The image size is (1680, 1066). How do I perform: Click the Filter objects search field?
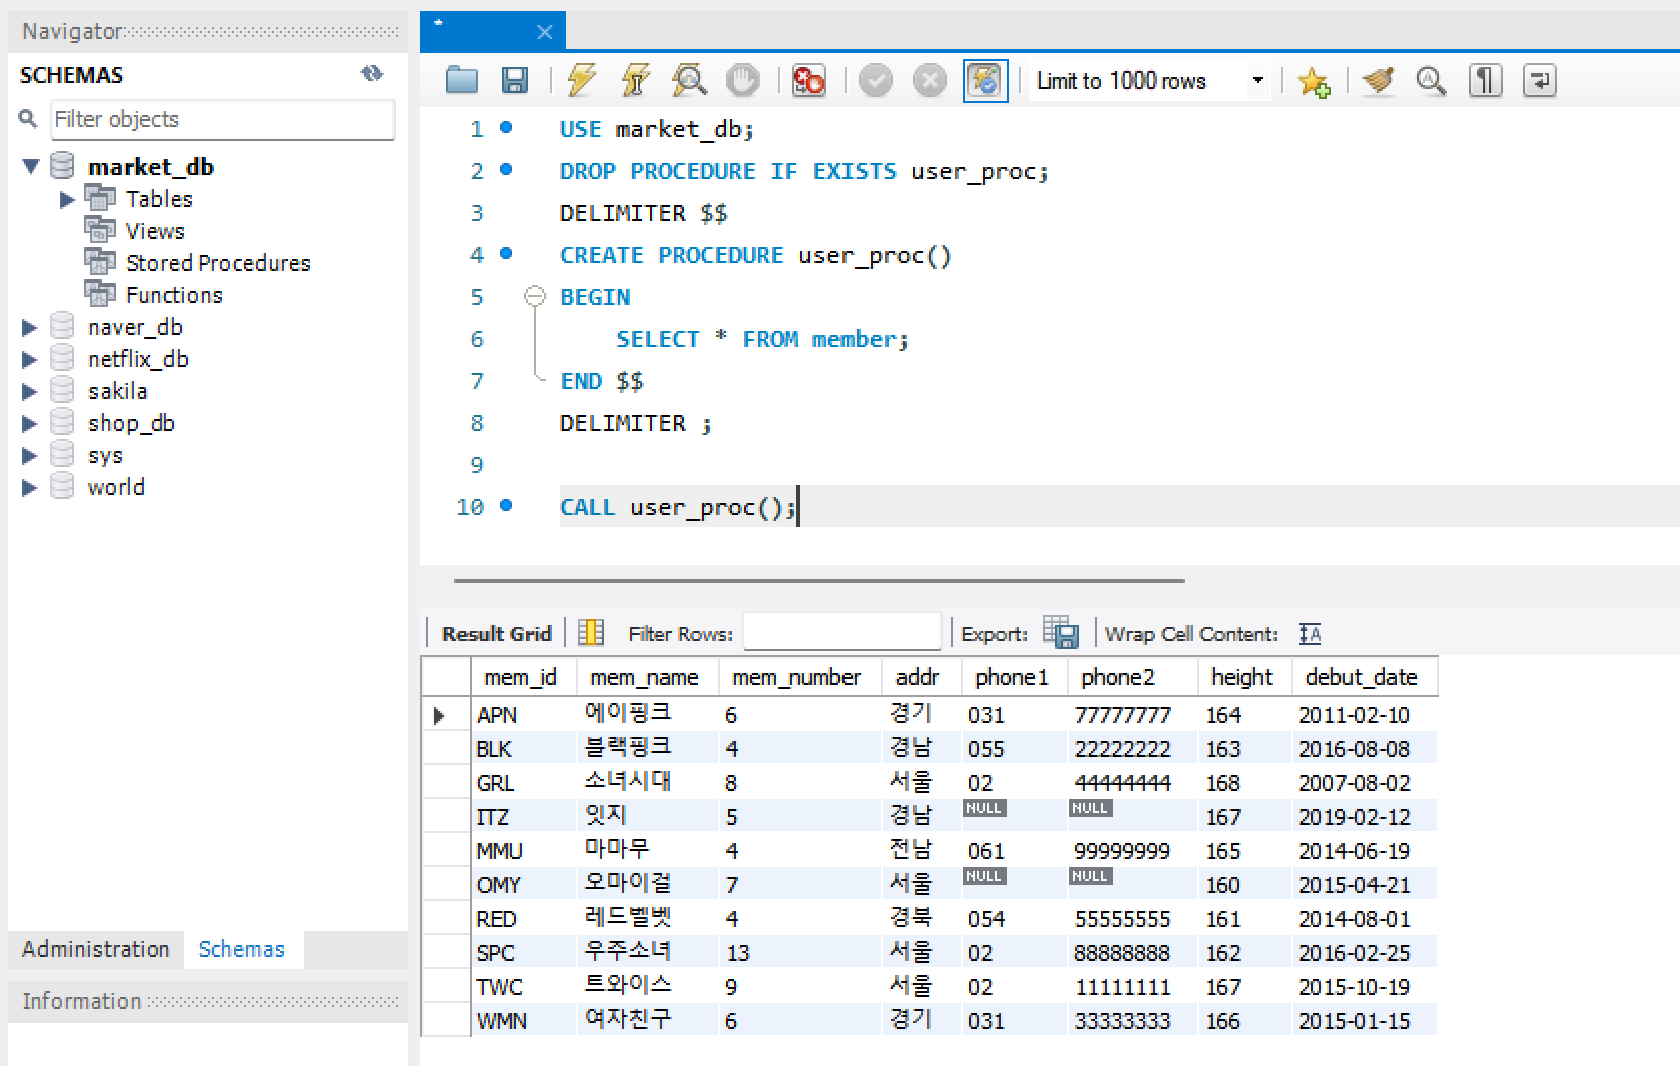click(x=222, y=119)
